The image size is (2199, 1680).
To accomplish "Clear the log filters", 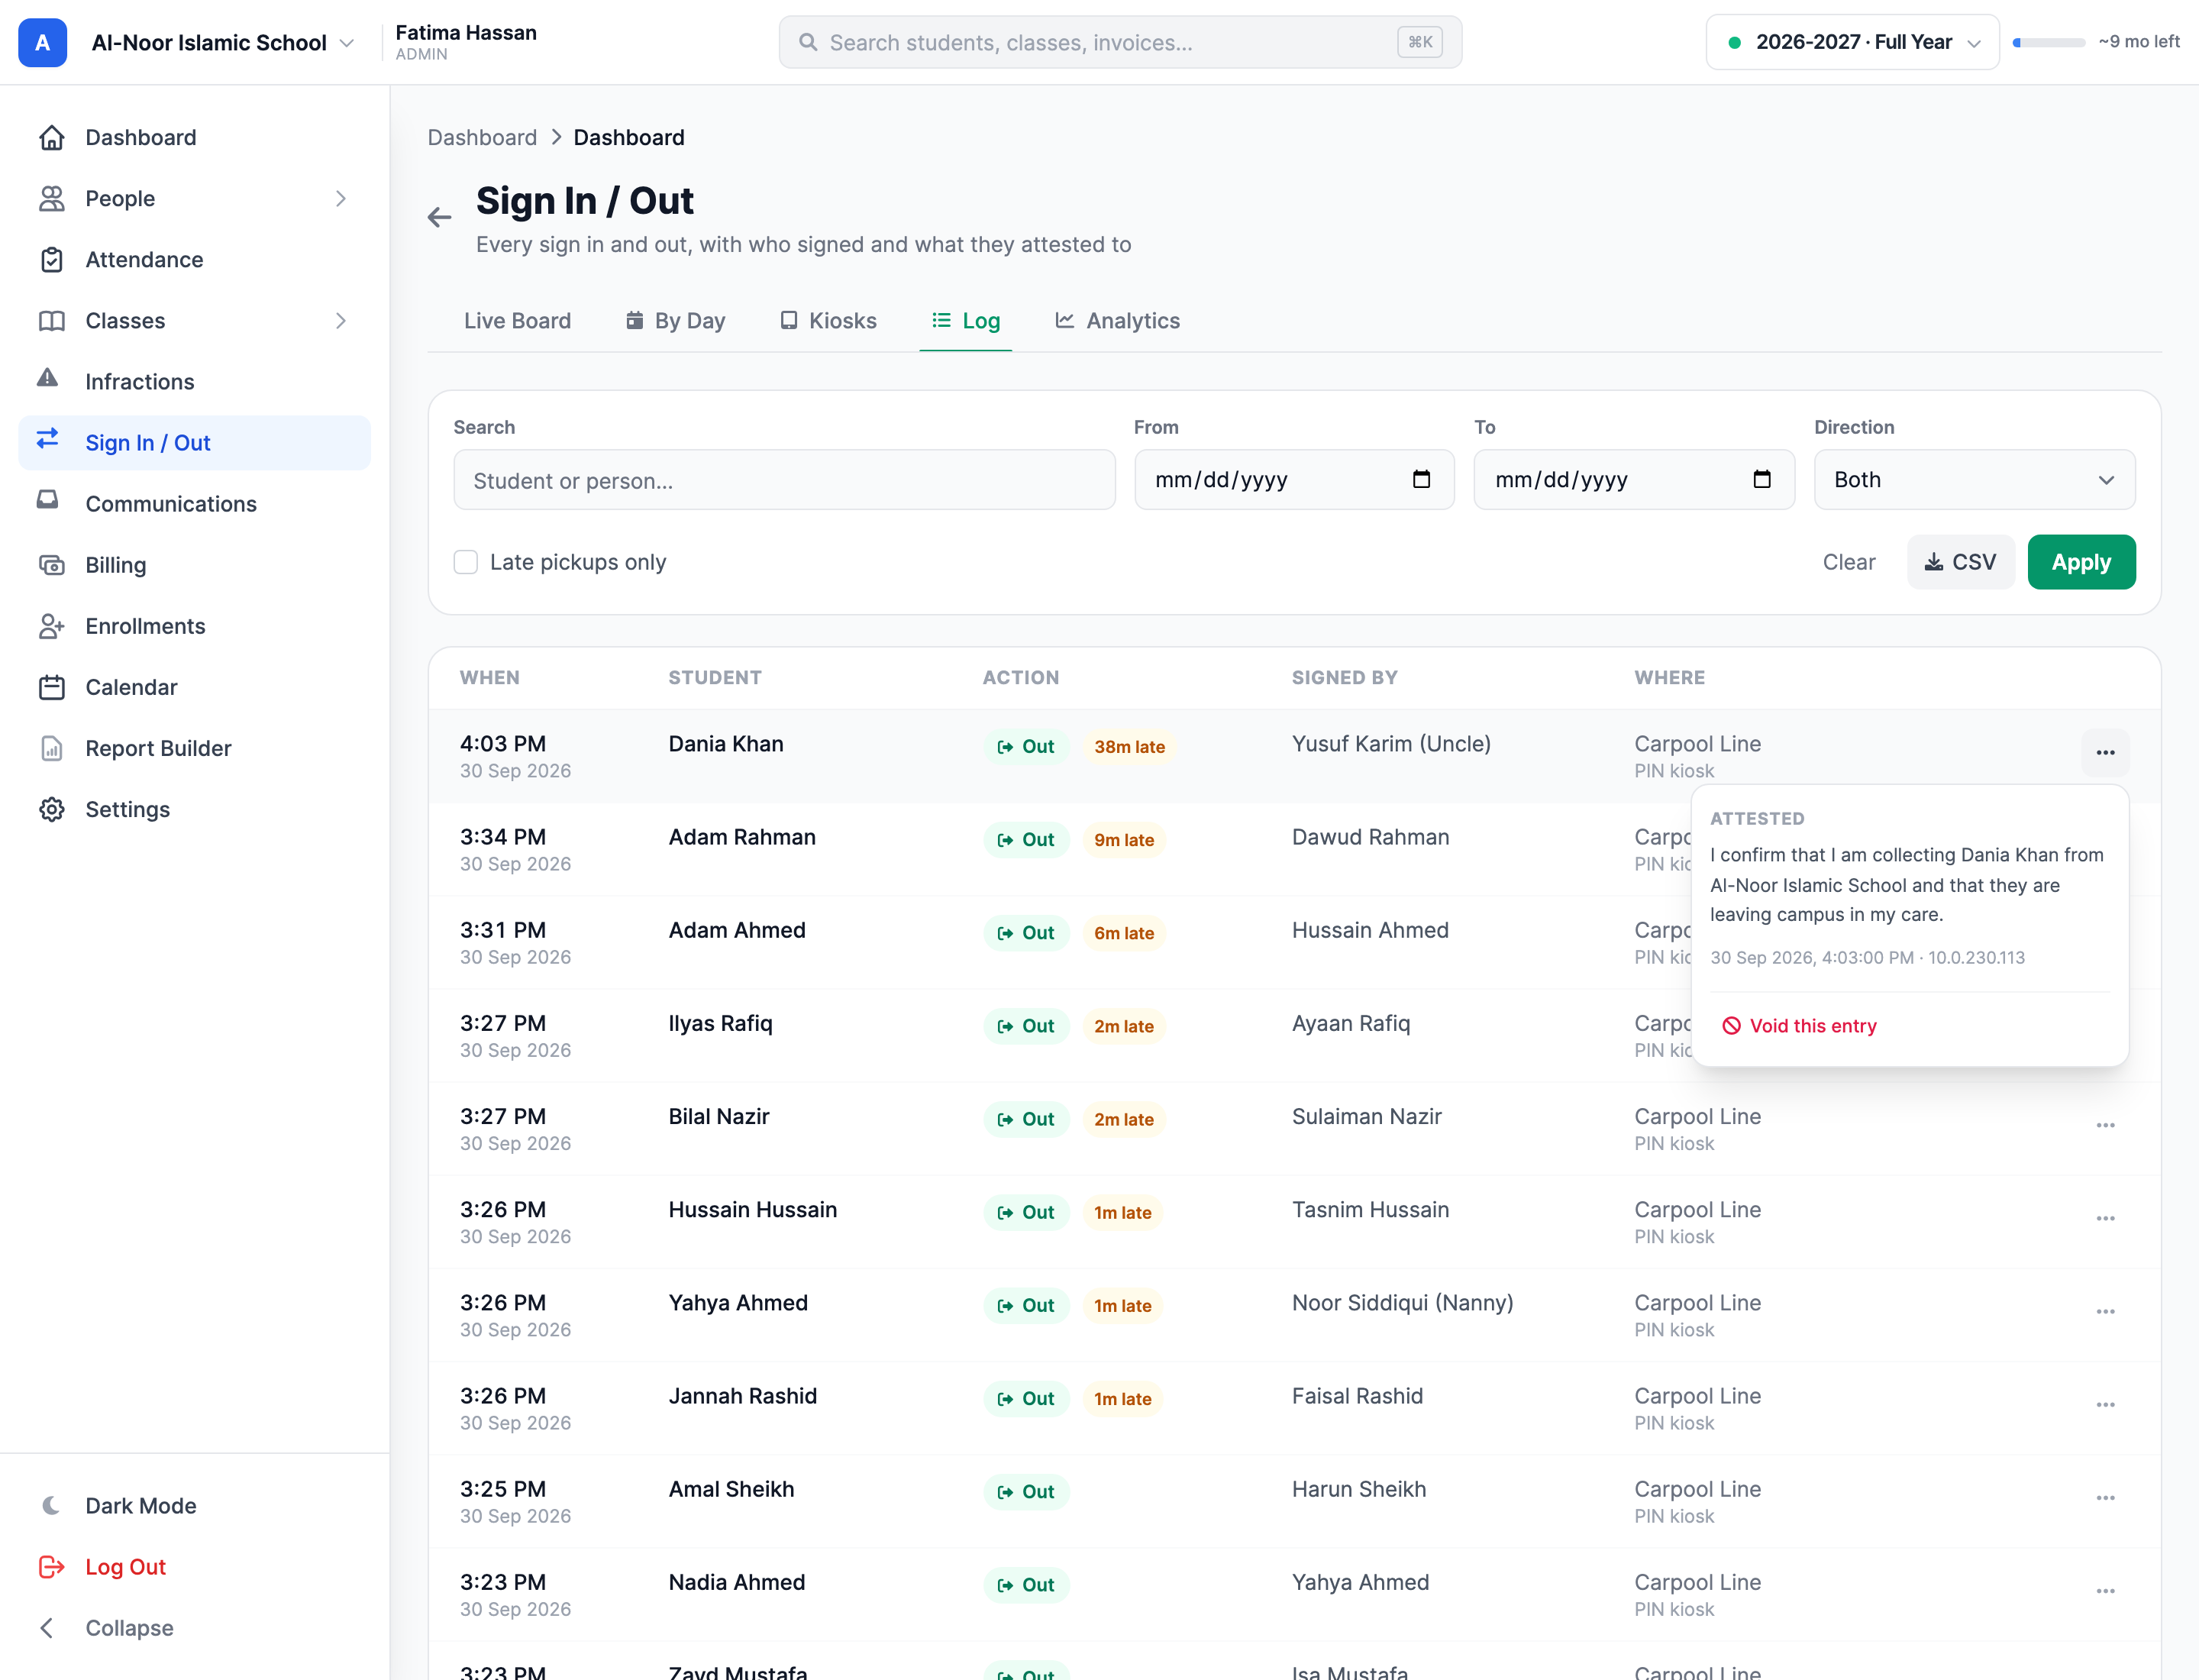I will (1849, 562).
